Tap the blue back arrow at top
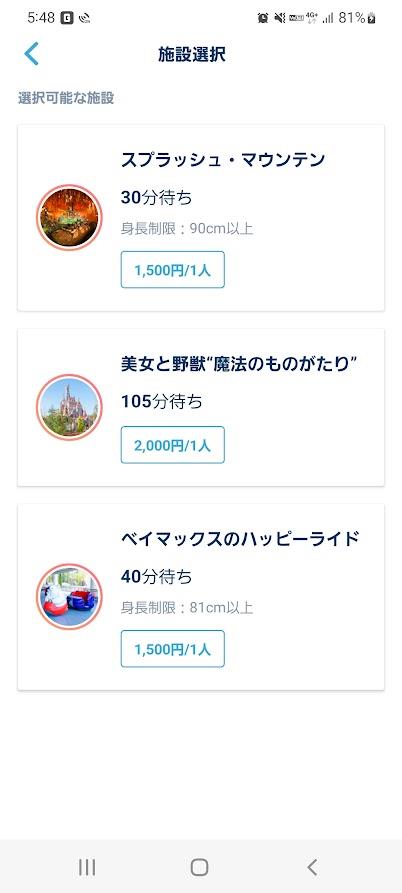402x893 pixels. (x=31, y=54)
